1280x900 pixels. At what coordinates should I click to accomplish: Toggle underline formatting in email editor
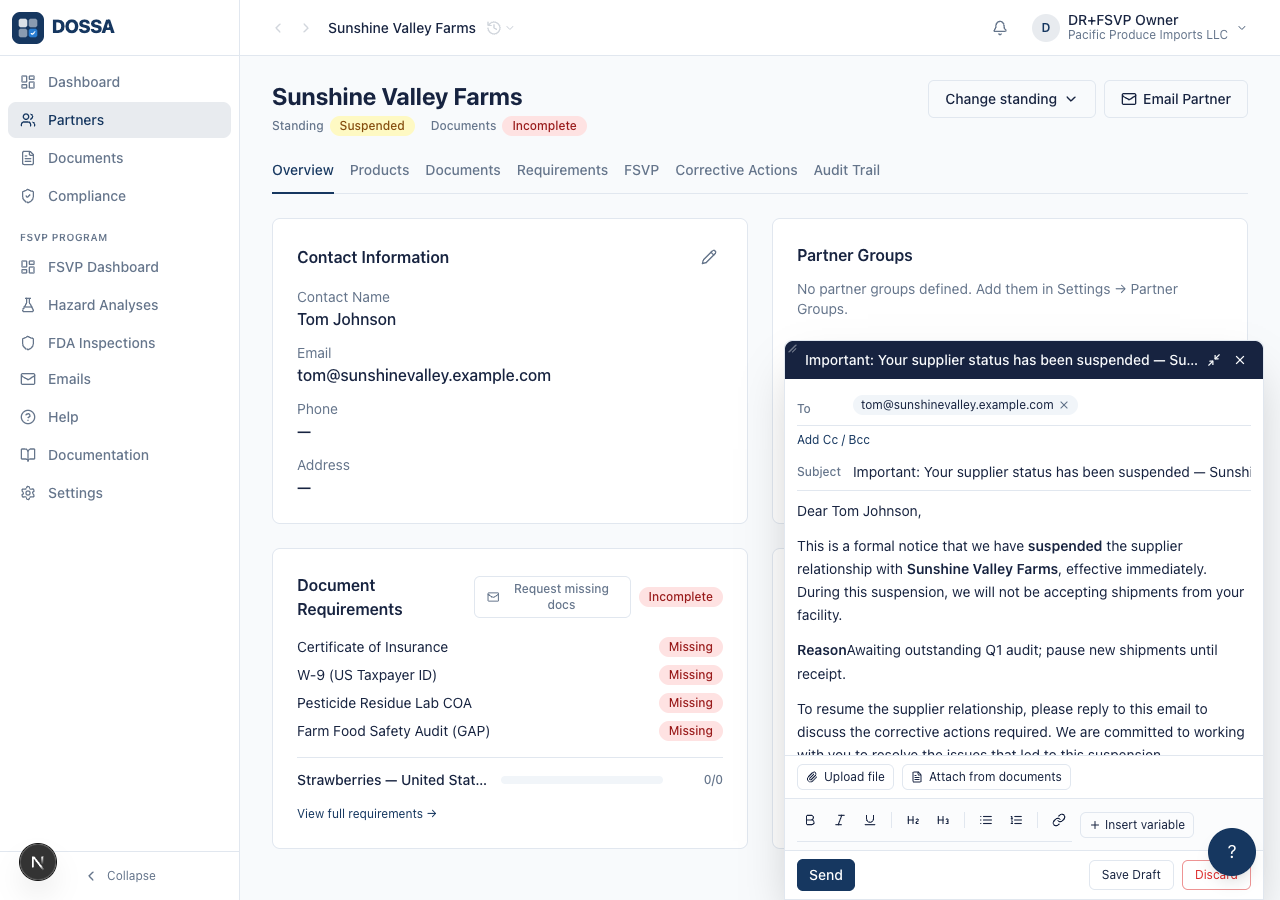coord(870,820)
